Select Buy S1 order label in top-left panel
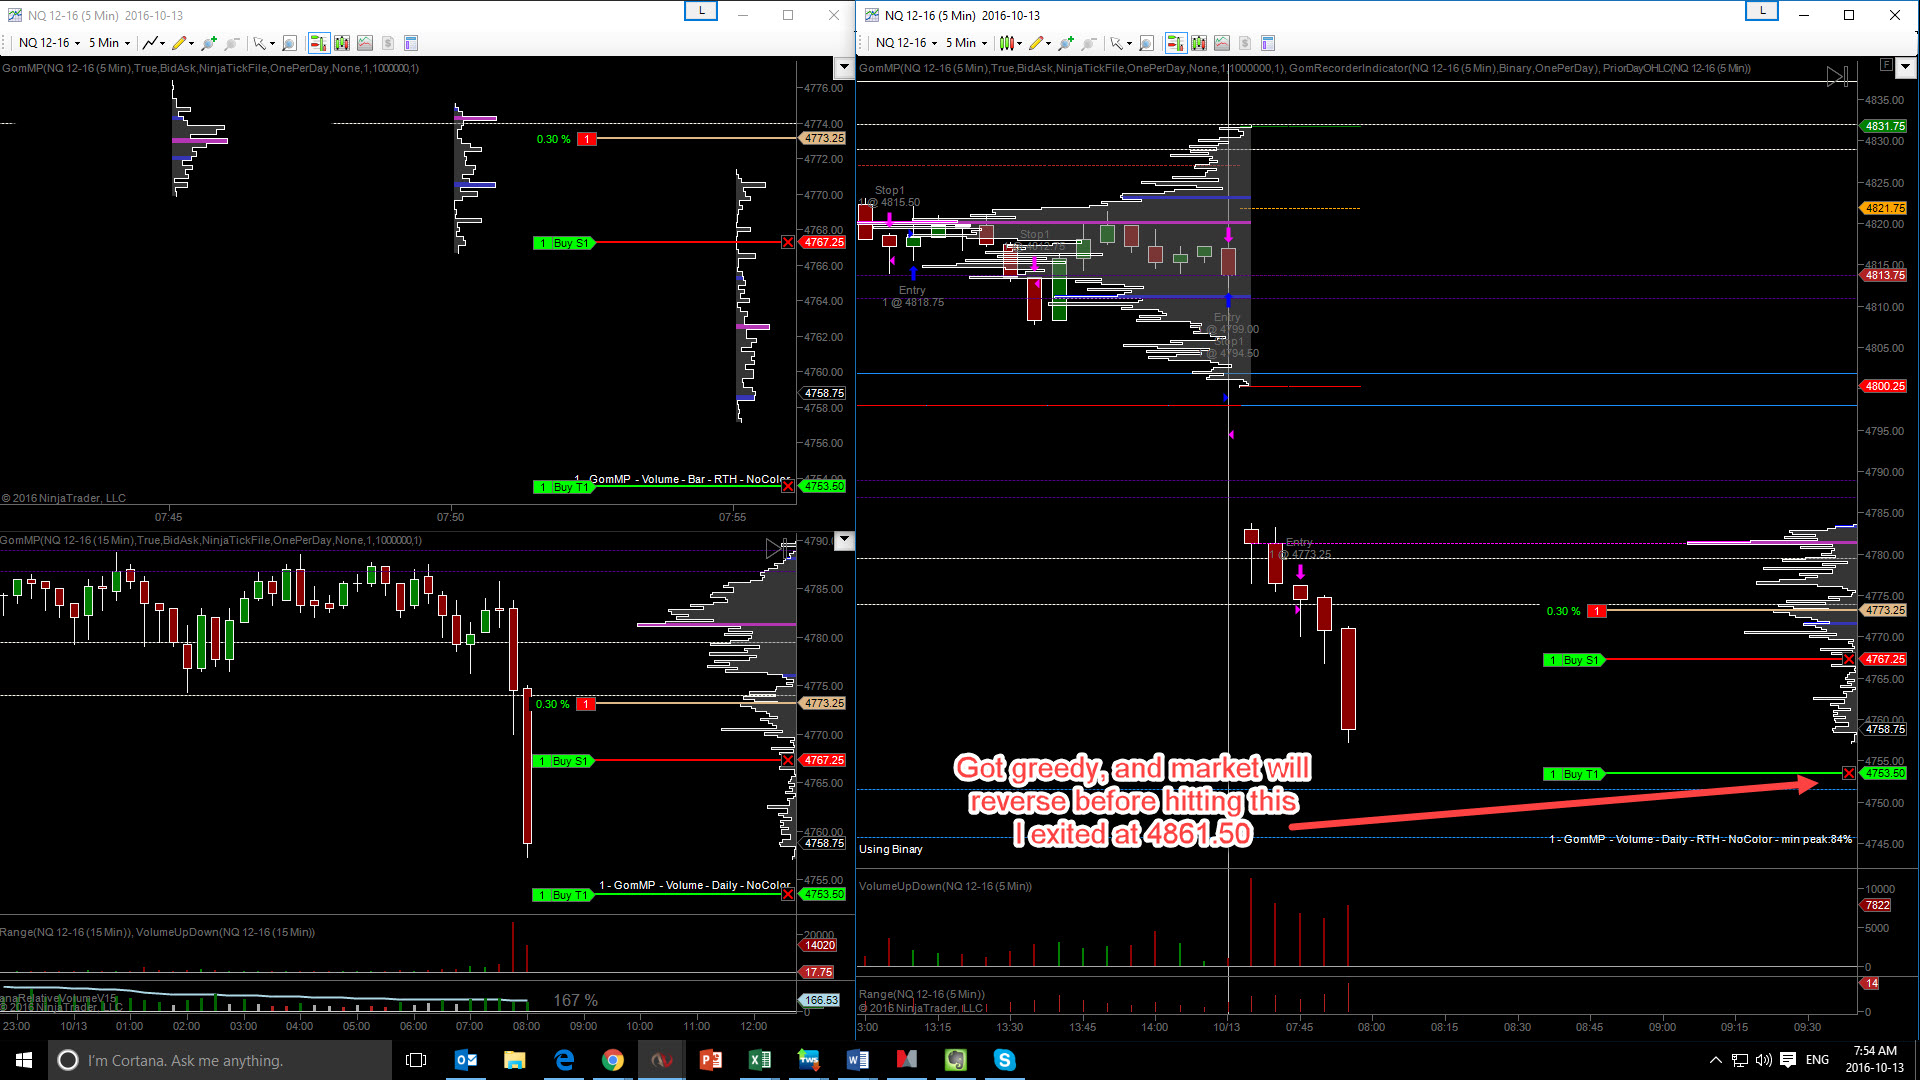 [563, 243]
